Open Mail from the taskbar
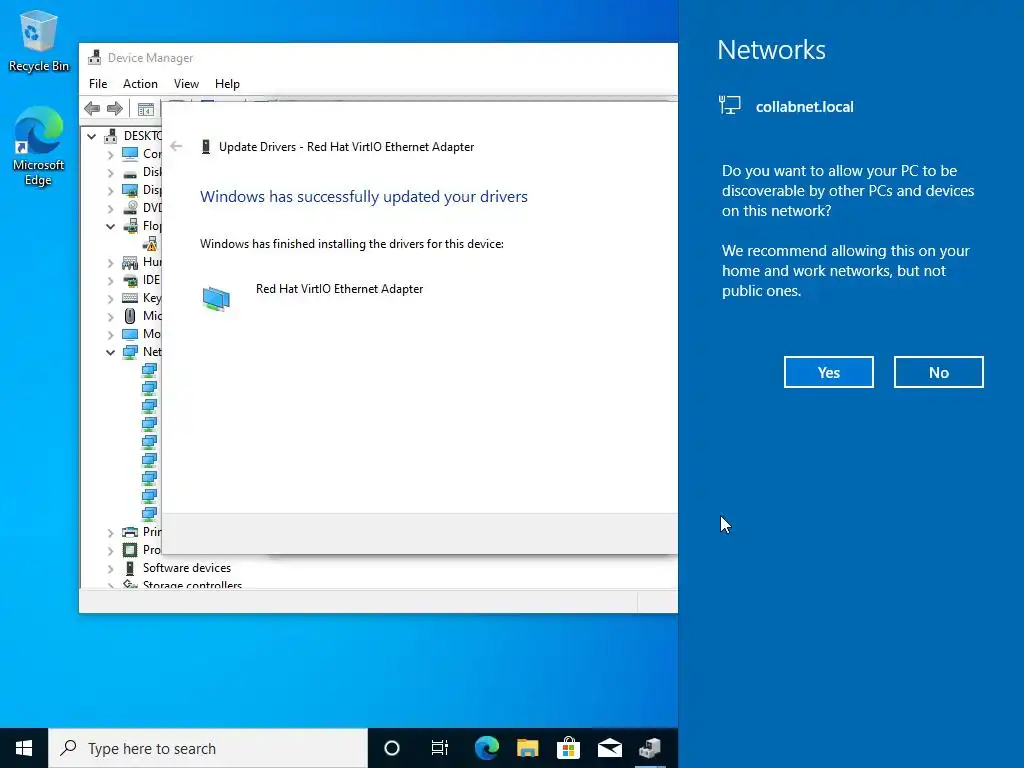Screen dimensions: 1024x768 609,748
